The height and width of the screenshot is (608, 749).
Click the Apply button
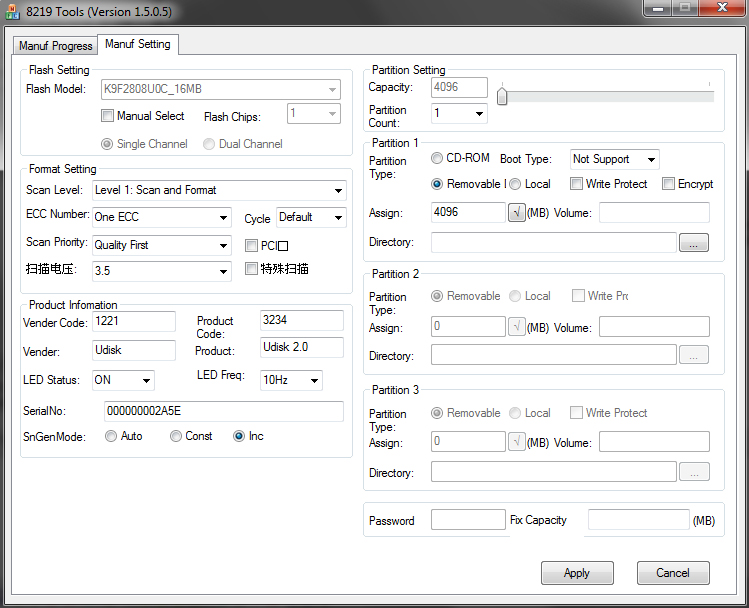pyautogui.click(x=577, y=573)
